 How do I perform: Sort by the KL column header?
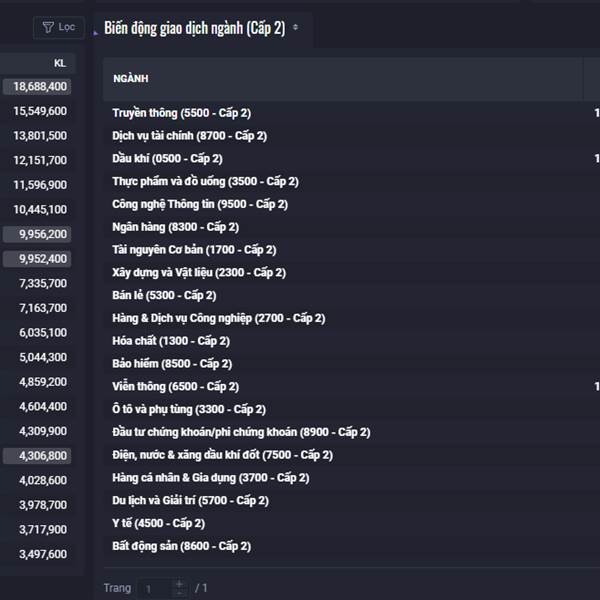pos(60,63)
